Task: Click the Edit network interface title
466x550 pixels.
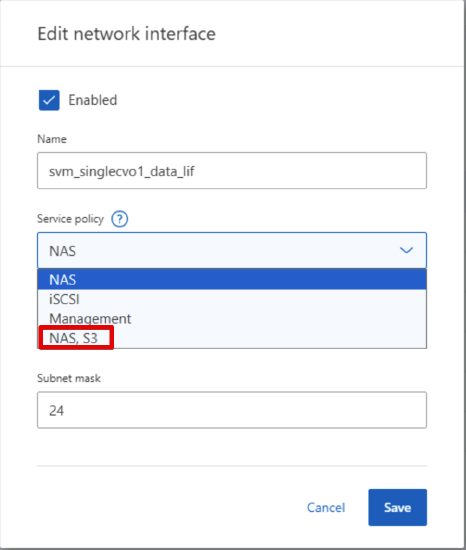Action: pos(127,34)
